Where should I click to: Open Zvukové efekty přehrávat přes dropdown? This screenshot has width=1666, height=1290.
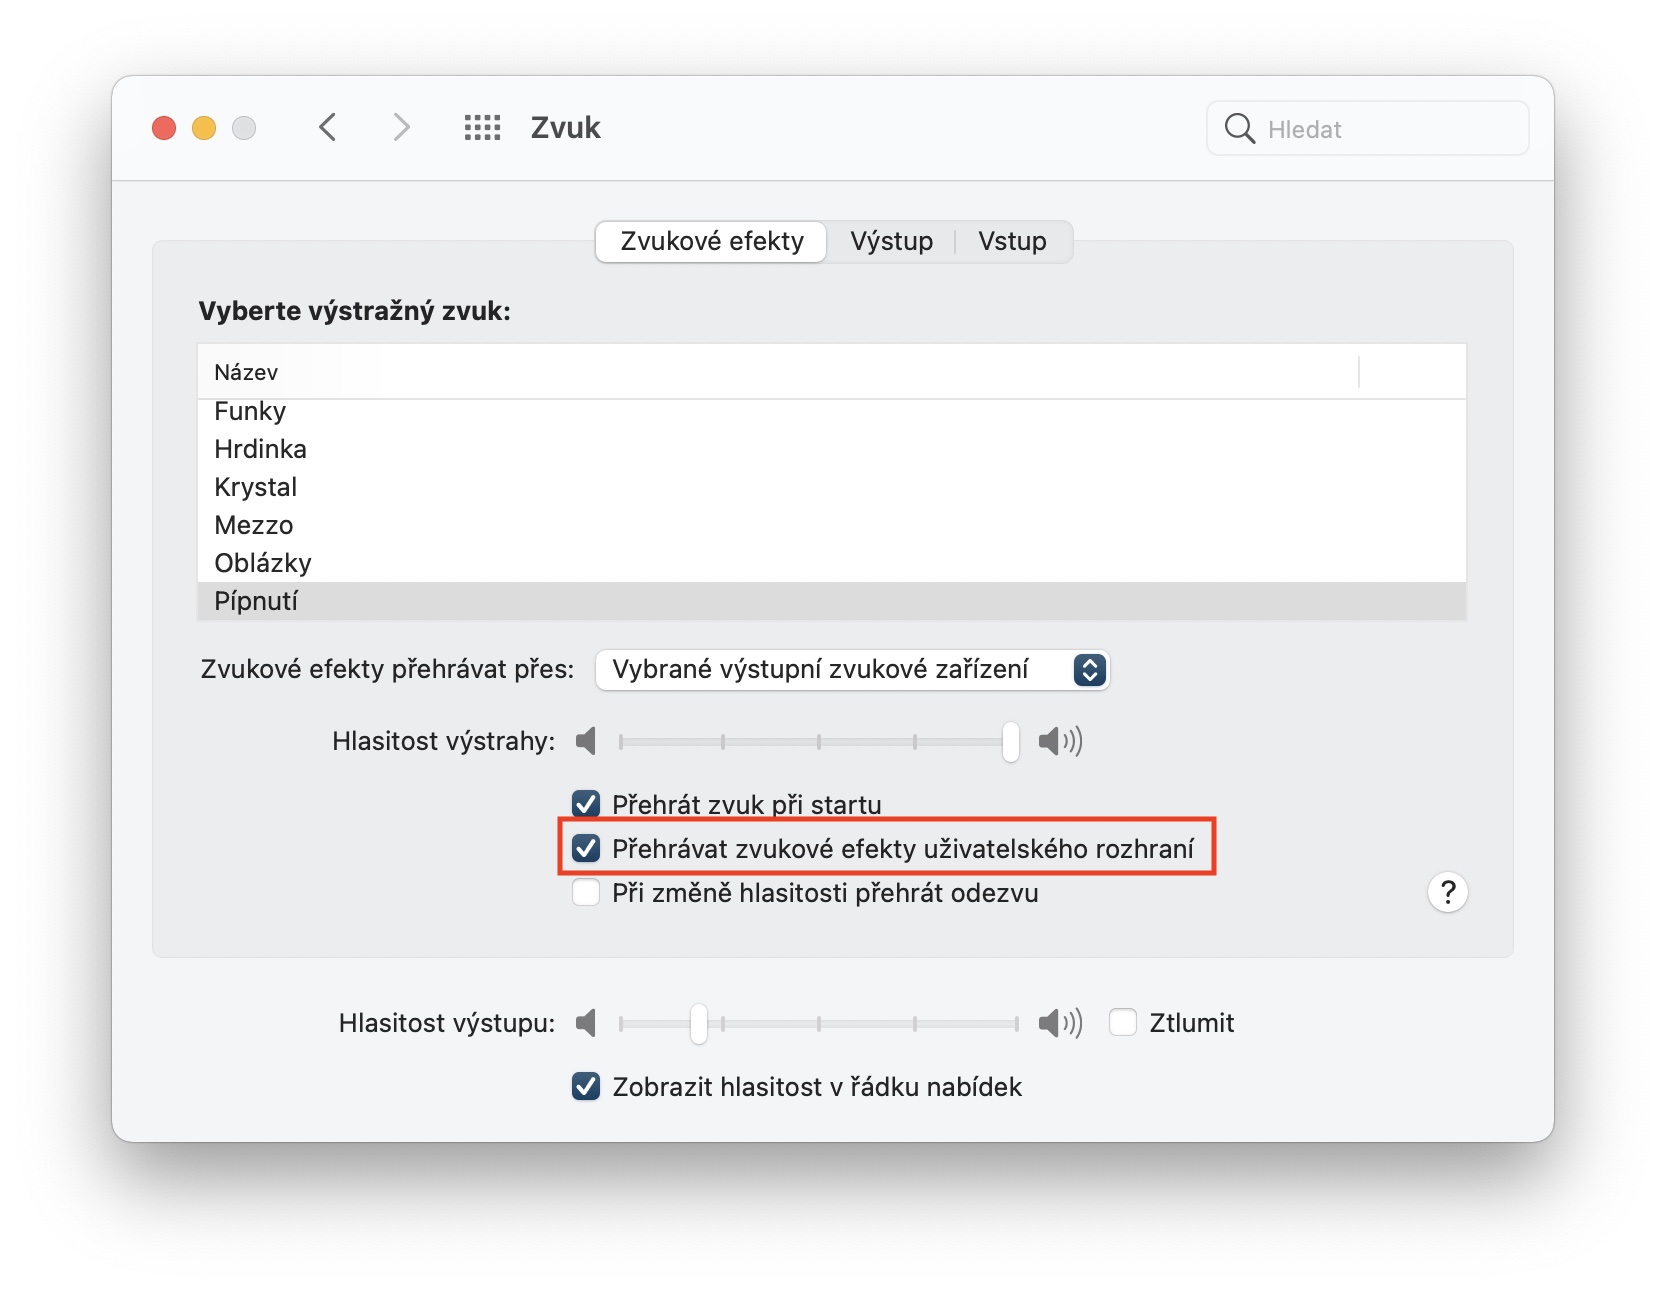pyautogui.click(x=852, y=670)
